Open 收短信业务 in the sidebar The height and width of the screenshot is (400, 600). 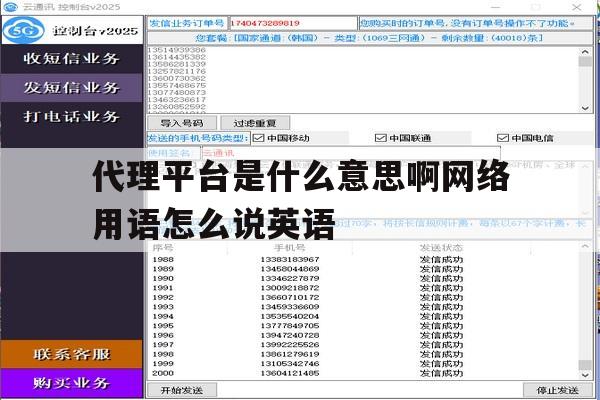click(71, 59)
